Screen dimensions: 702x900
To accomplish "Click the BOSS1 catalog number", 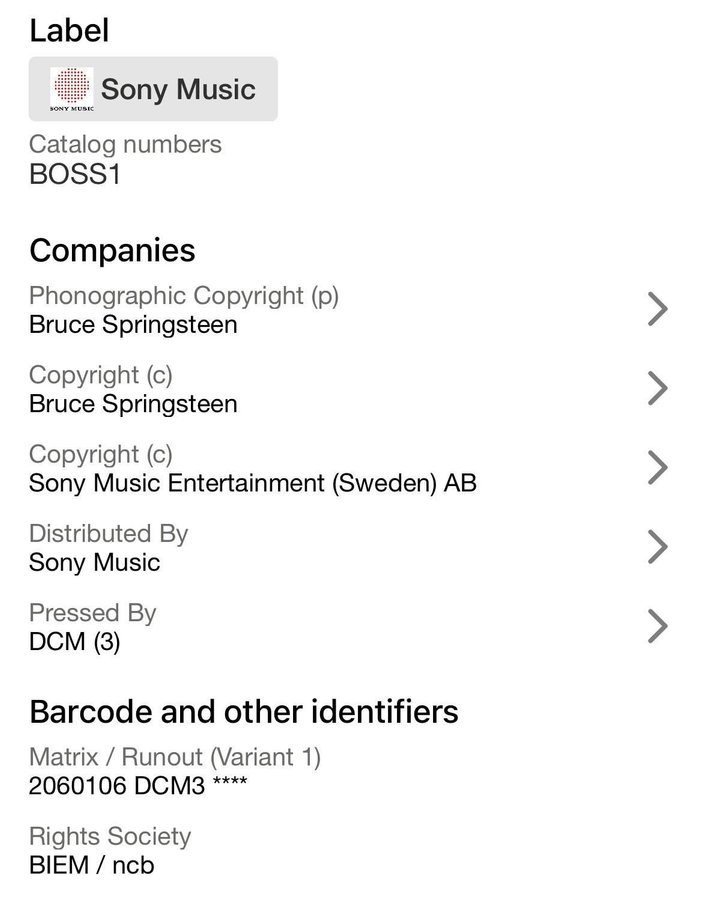I will point(75,174).
